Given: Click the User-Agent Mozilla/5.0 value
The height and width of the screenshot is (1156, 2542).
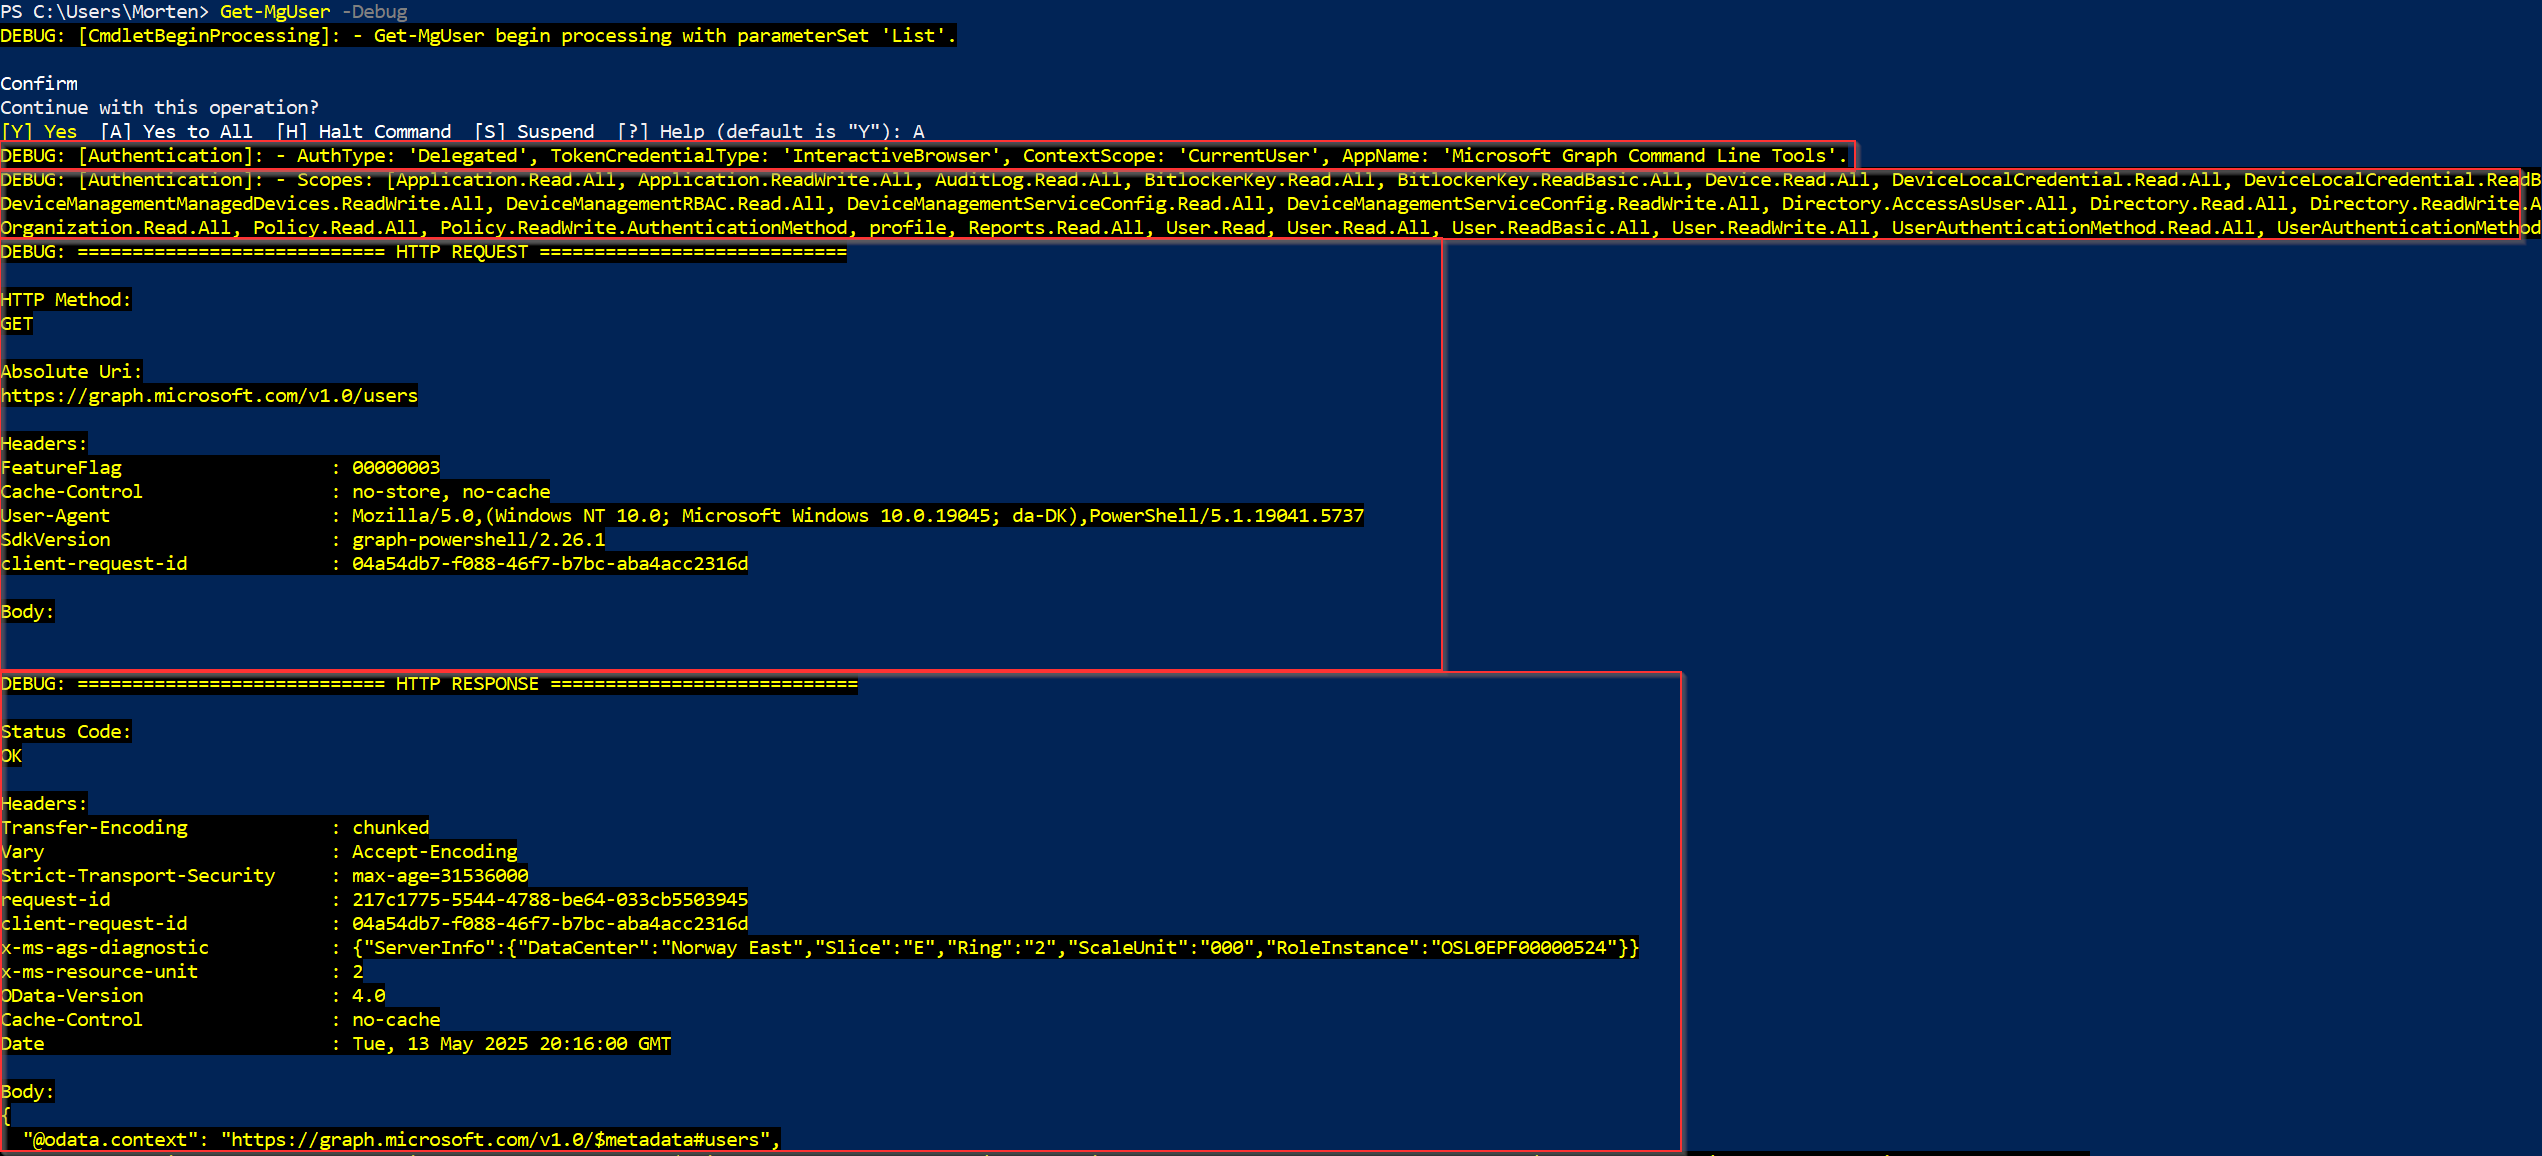Looking at the screenshot, I should 858,516.
